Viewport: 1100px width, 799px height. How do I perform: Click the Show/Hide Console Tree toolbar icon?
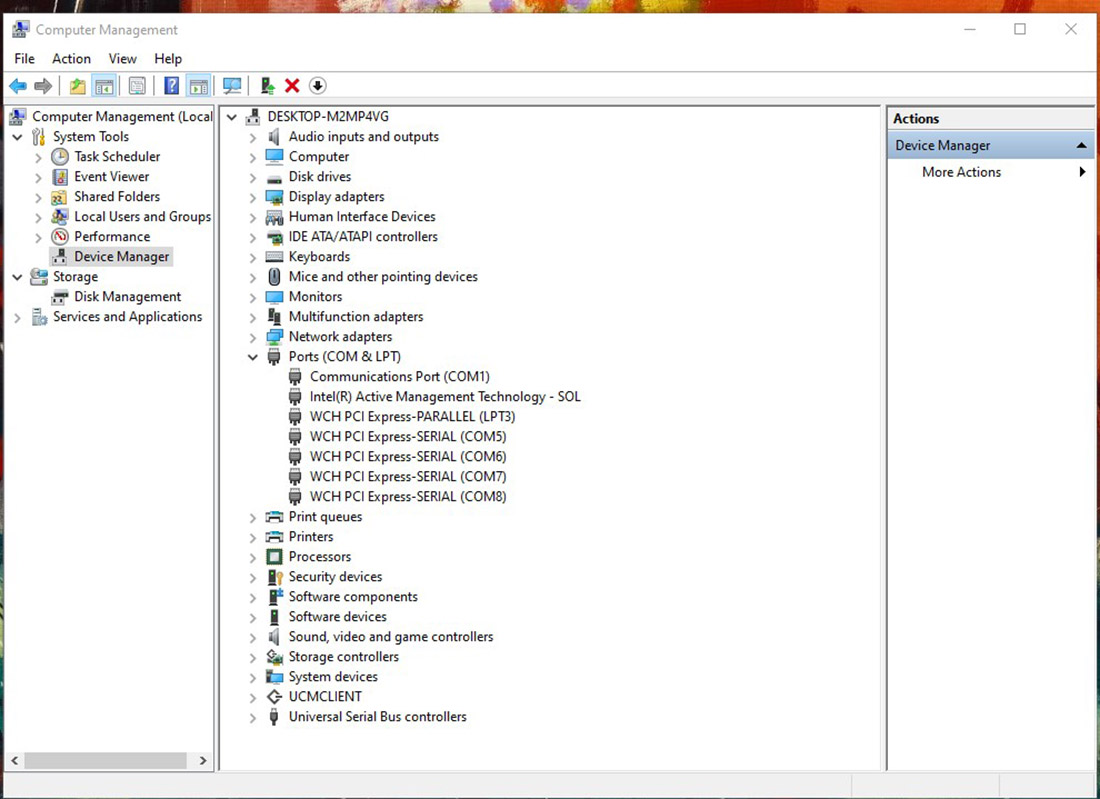[103, 86]
